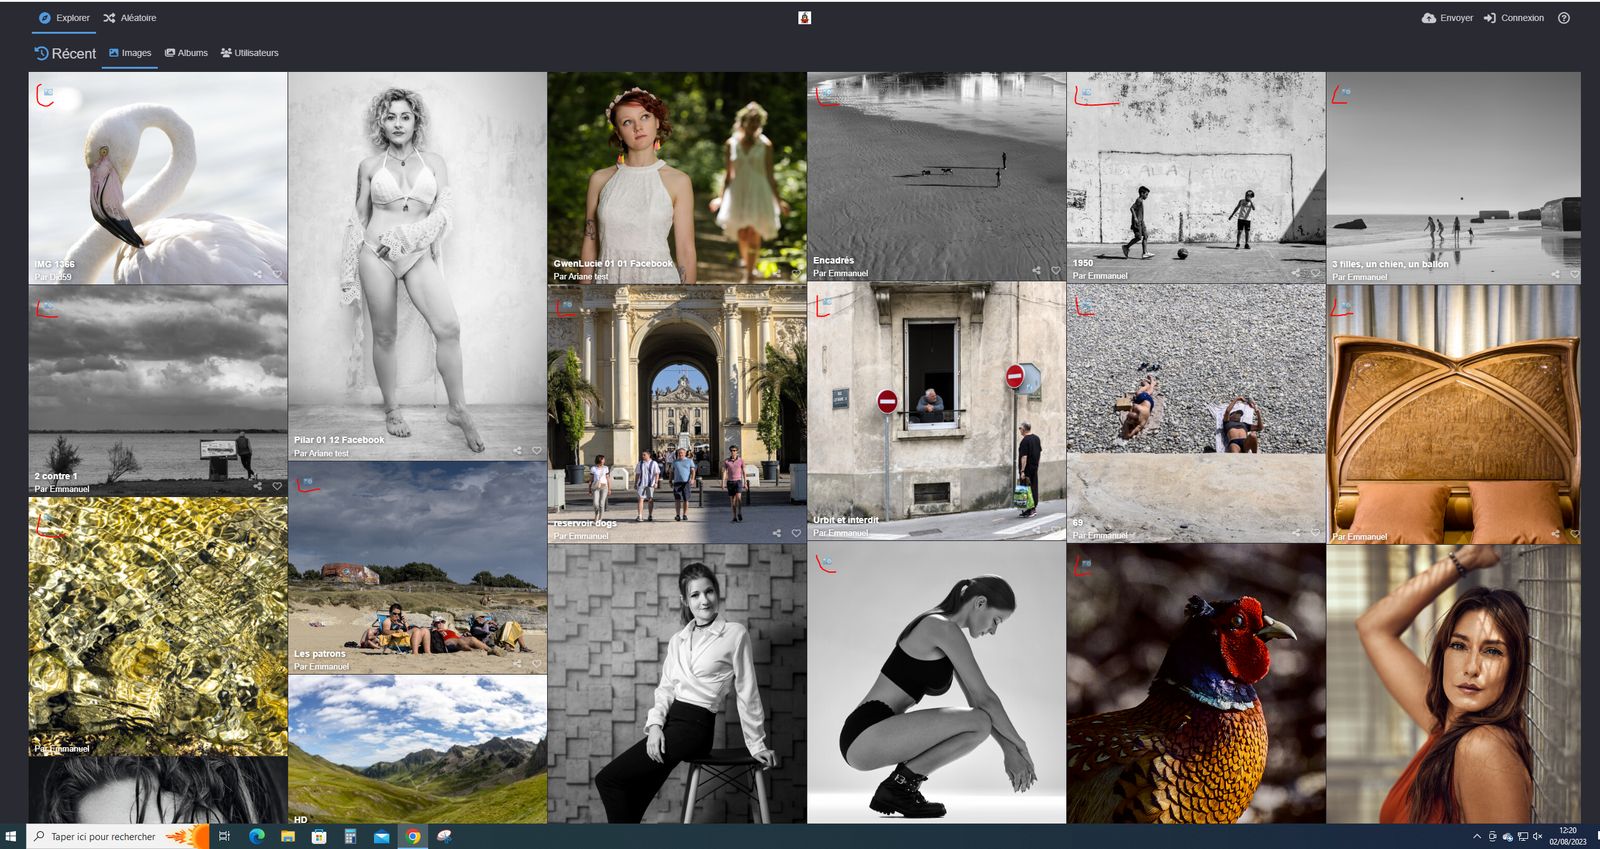Image resolution: width=1600 pixels, height=849 pixels.
Task: Open the Explorer section in the top bar
Action: pos(64,18)
